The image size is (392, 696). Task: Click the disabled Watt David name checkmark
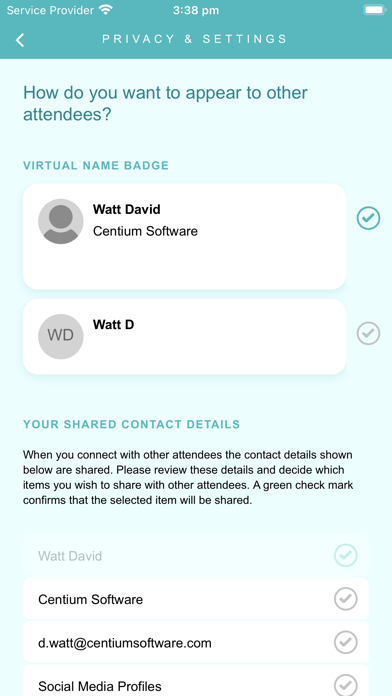coord(345,555)
